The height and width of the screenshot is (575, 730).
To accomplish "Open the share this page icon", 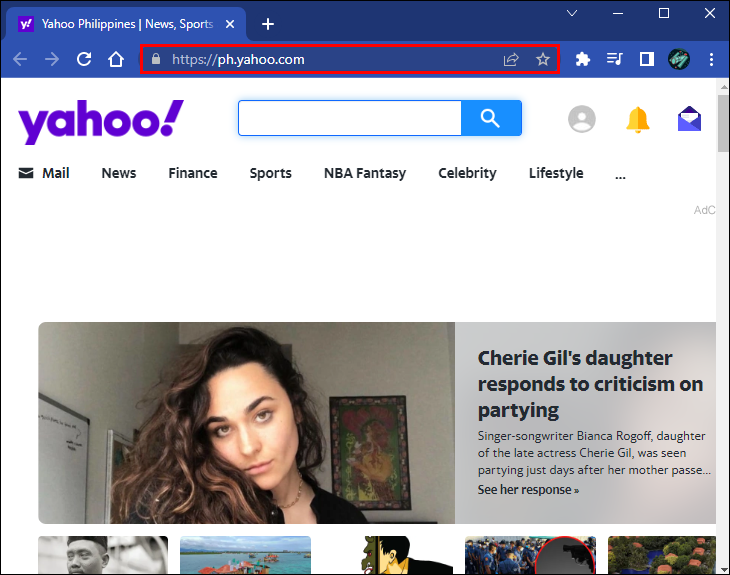I will (x=511, y=59).
